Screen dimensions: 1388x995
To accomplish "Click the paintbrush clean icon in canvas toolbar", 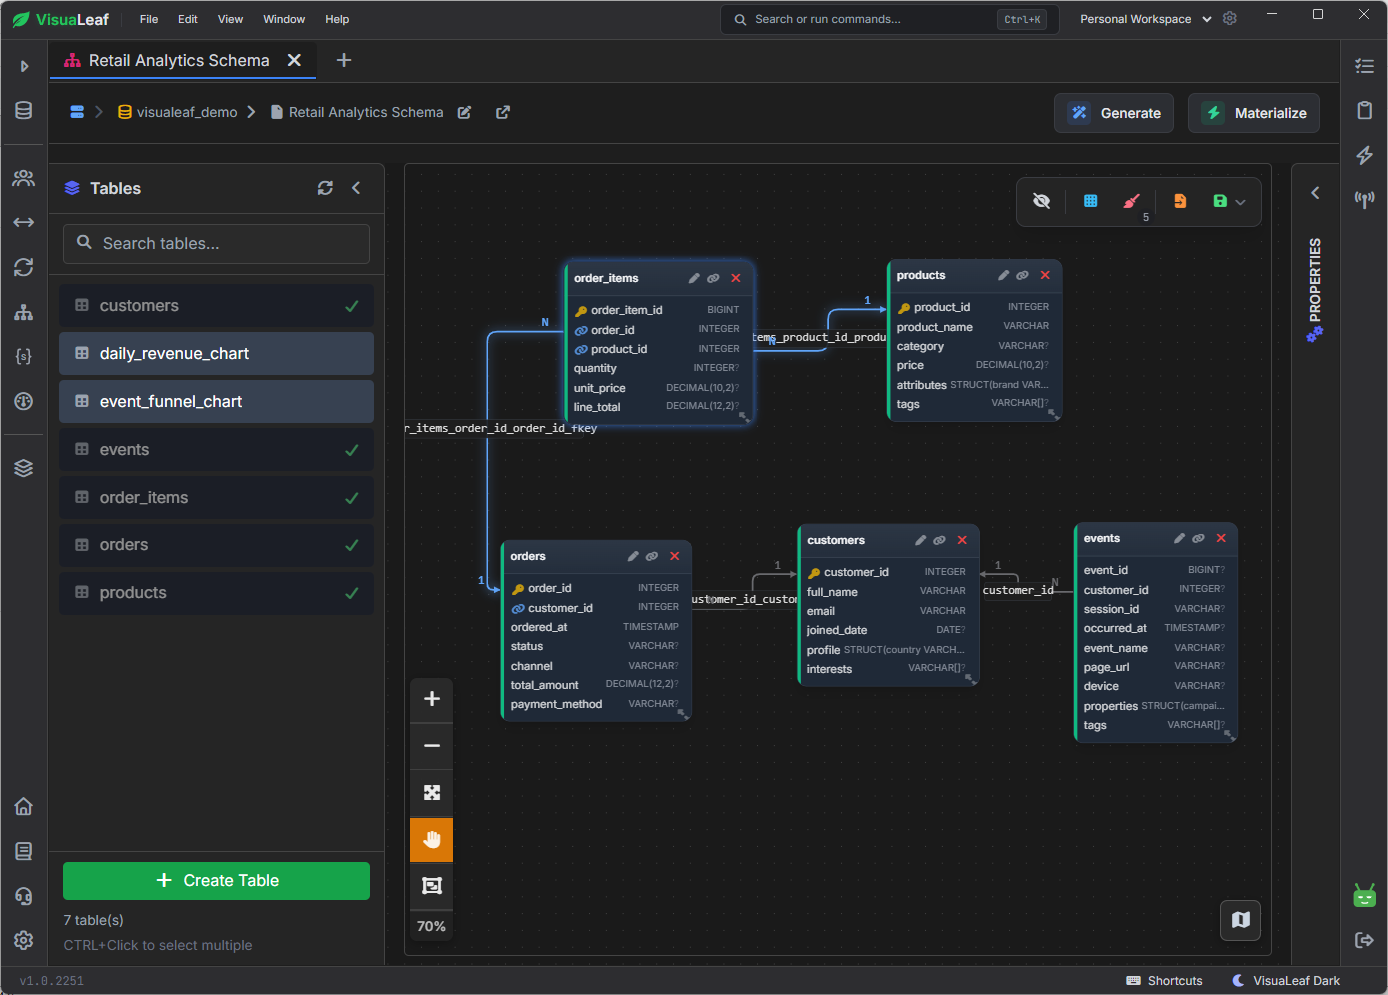I will [1132, 201].
